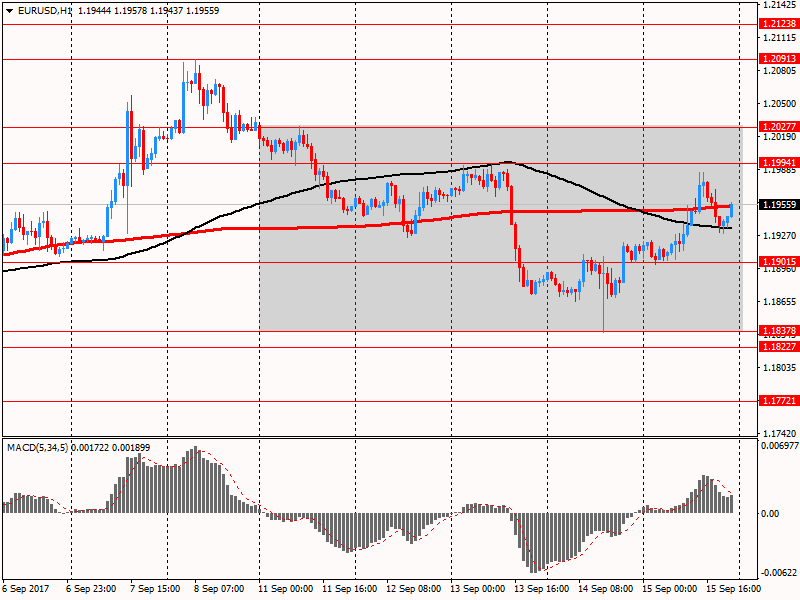
Task: Select the 1.20190 price scale value
Action: coord(780,137)
